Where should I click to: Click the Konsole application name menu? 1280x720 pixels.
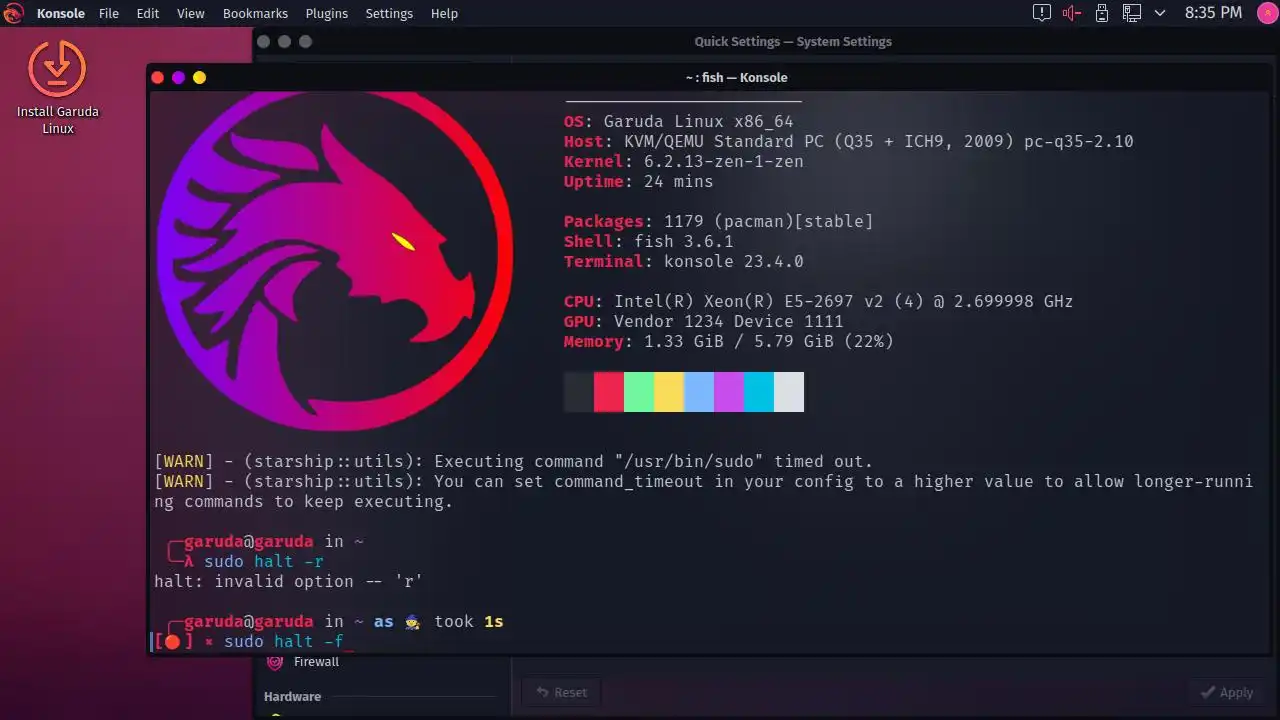click(61, 13)
